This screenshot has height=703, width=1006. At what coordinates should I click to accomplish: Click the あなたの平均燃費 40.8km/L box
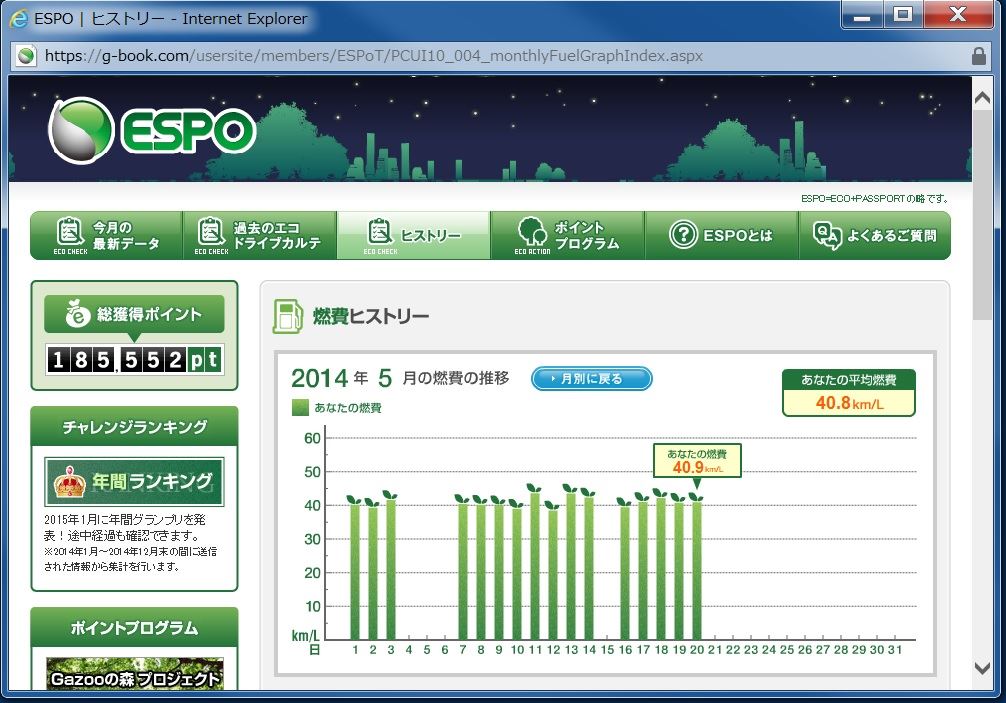click(849, 393)
